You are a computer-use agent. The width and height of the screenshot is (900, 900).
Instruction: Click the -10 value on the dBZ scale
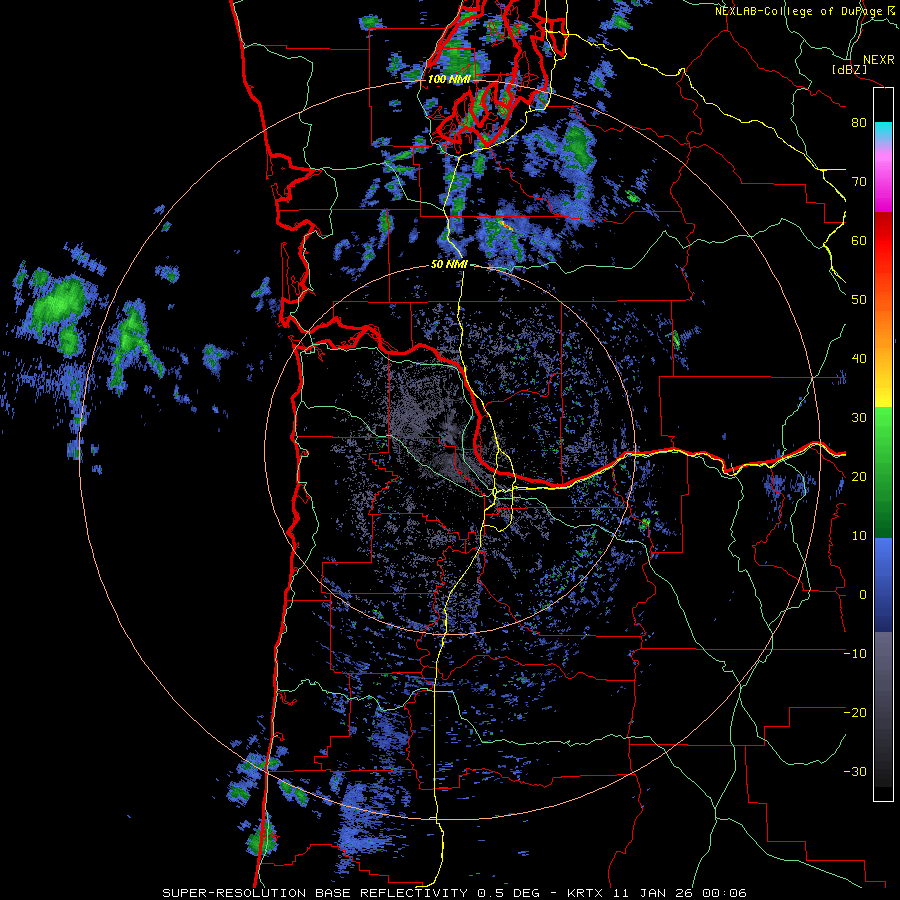(x=855, y=654)
